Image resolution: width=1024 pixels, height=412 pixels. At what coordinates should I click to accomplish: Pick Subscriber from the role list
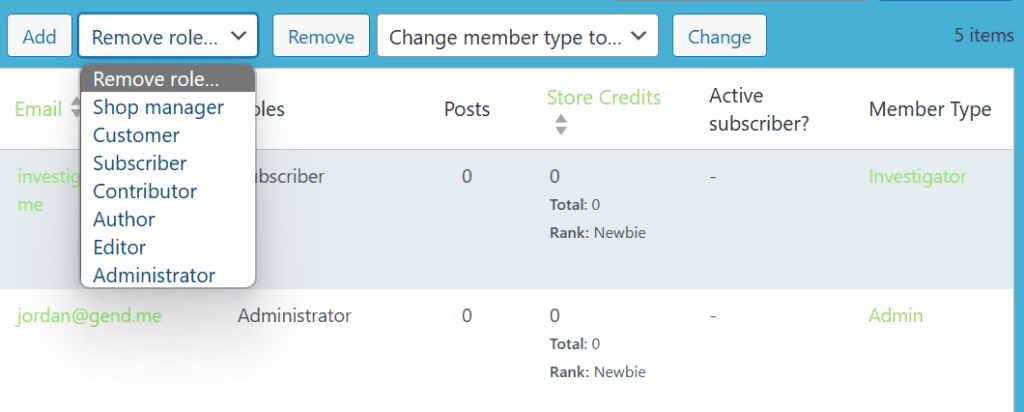point(140,163)
